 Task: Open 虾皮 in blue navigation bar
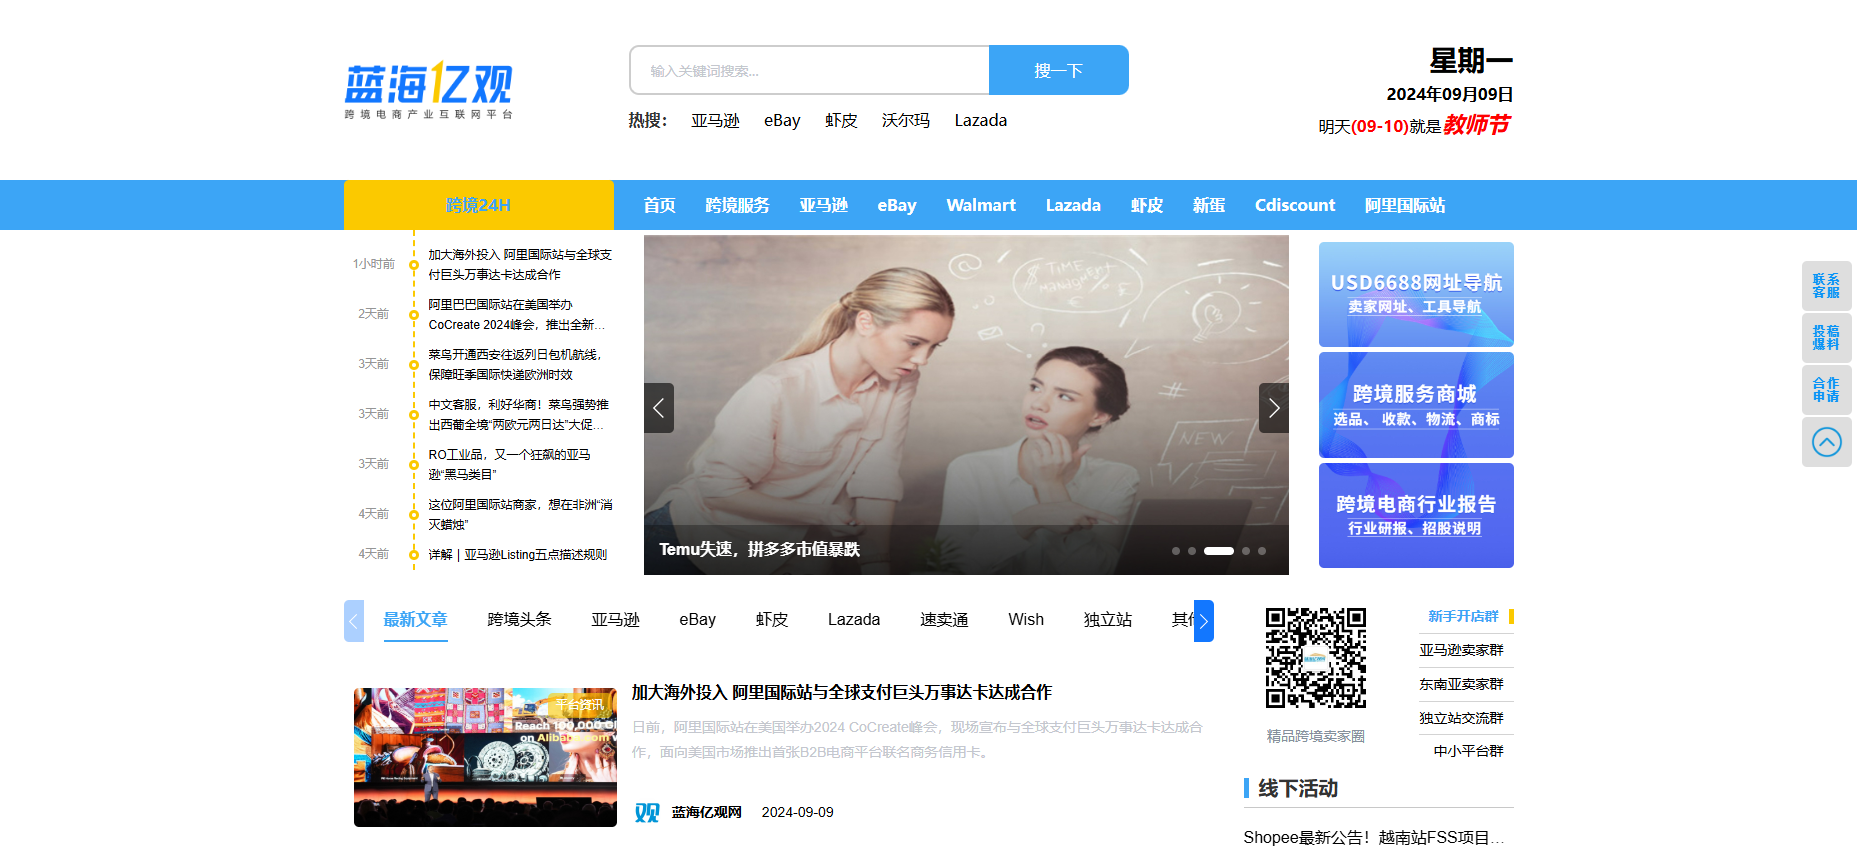[x=1147, y=205]
